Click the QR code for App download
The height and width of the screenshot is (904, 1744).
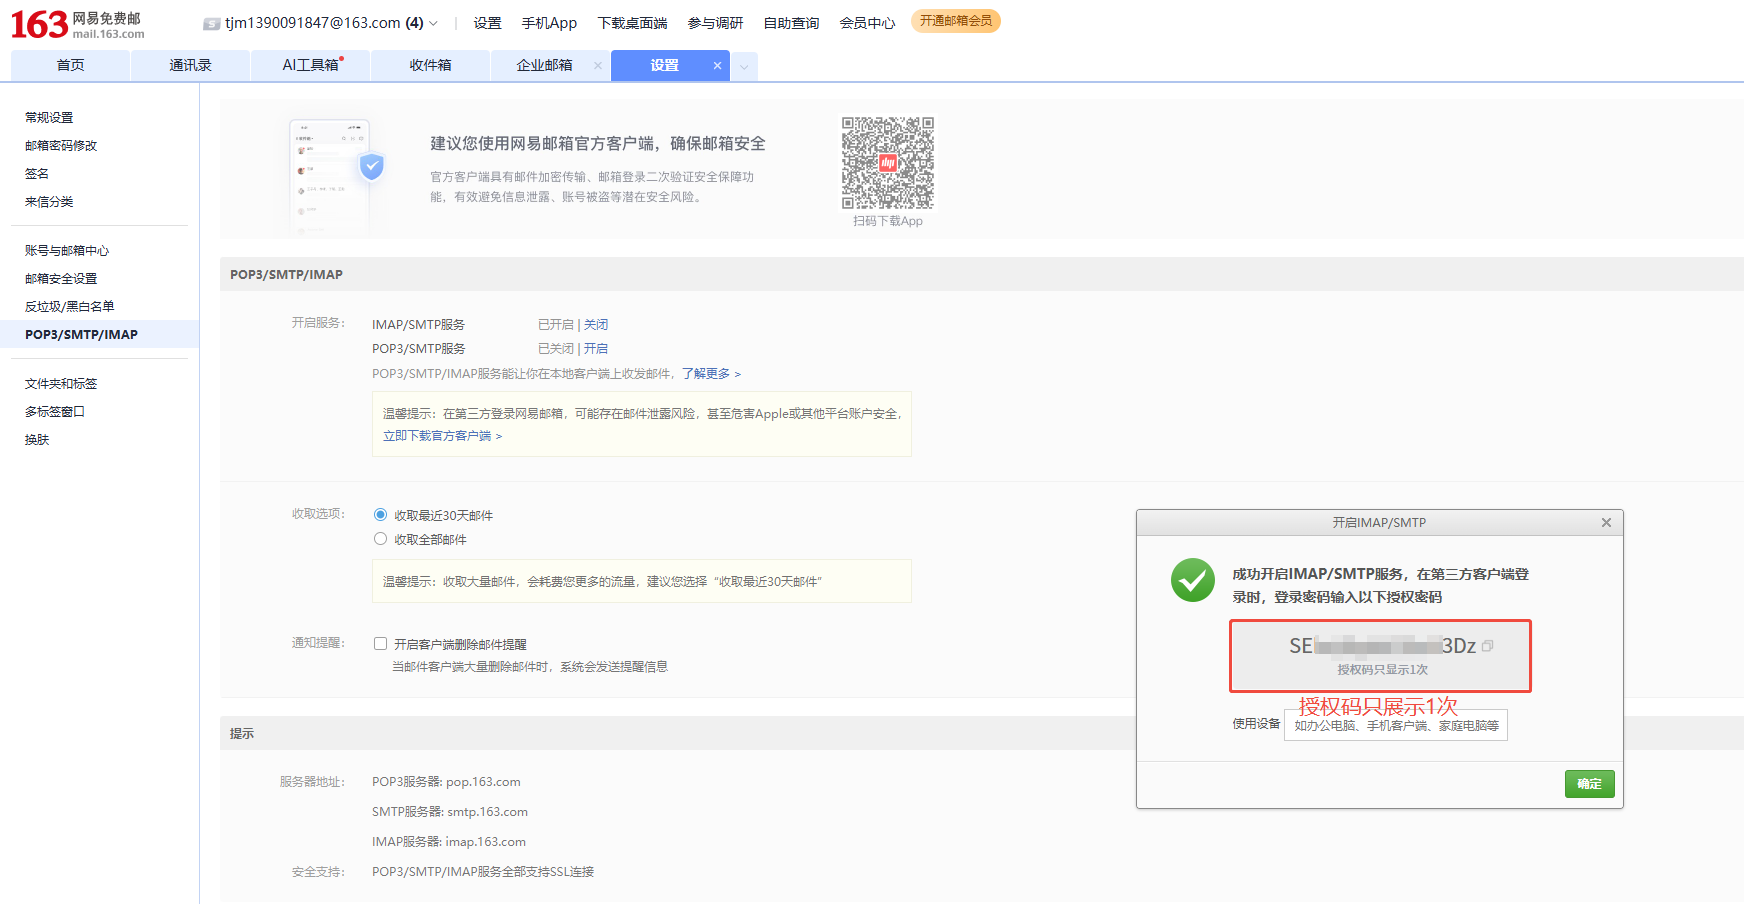coord(887,163)
